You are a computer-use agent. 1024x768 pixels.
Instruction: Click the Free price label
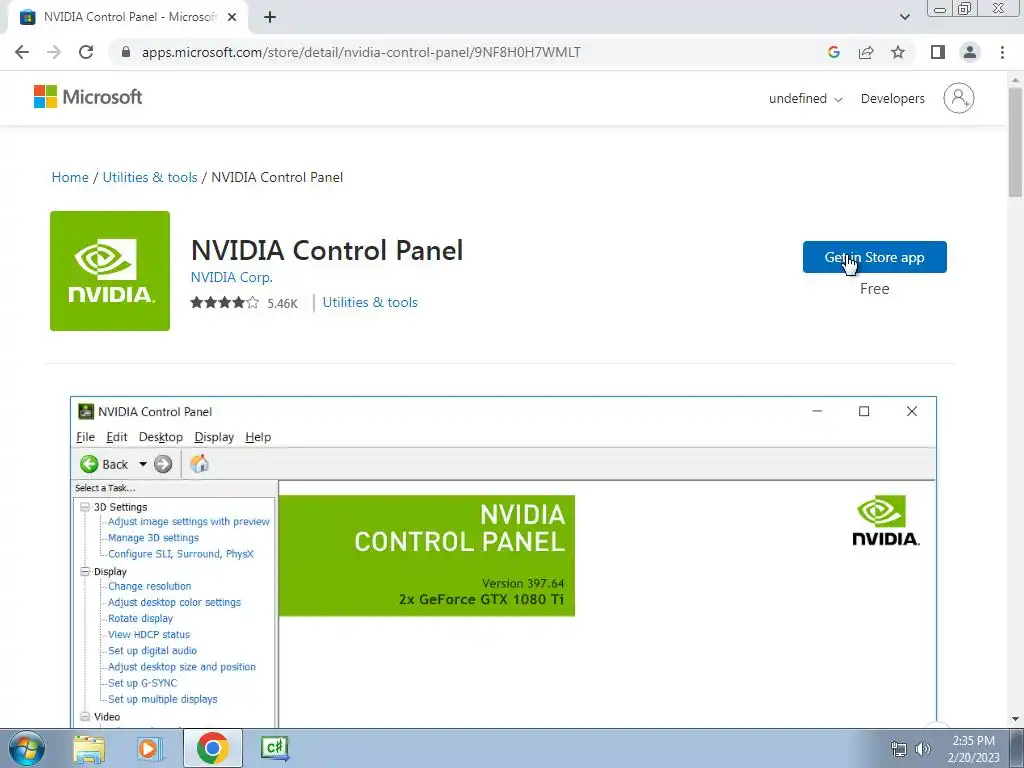click(x=874, y=289)
